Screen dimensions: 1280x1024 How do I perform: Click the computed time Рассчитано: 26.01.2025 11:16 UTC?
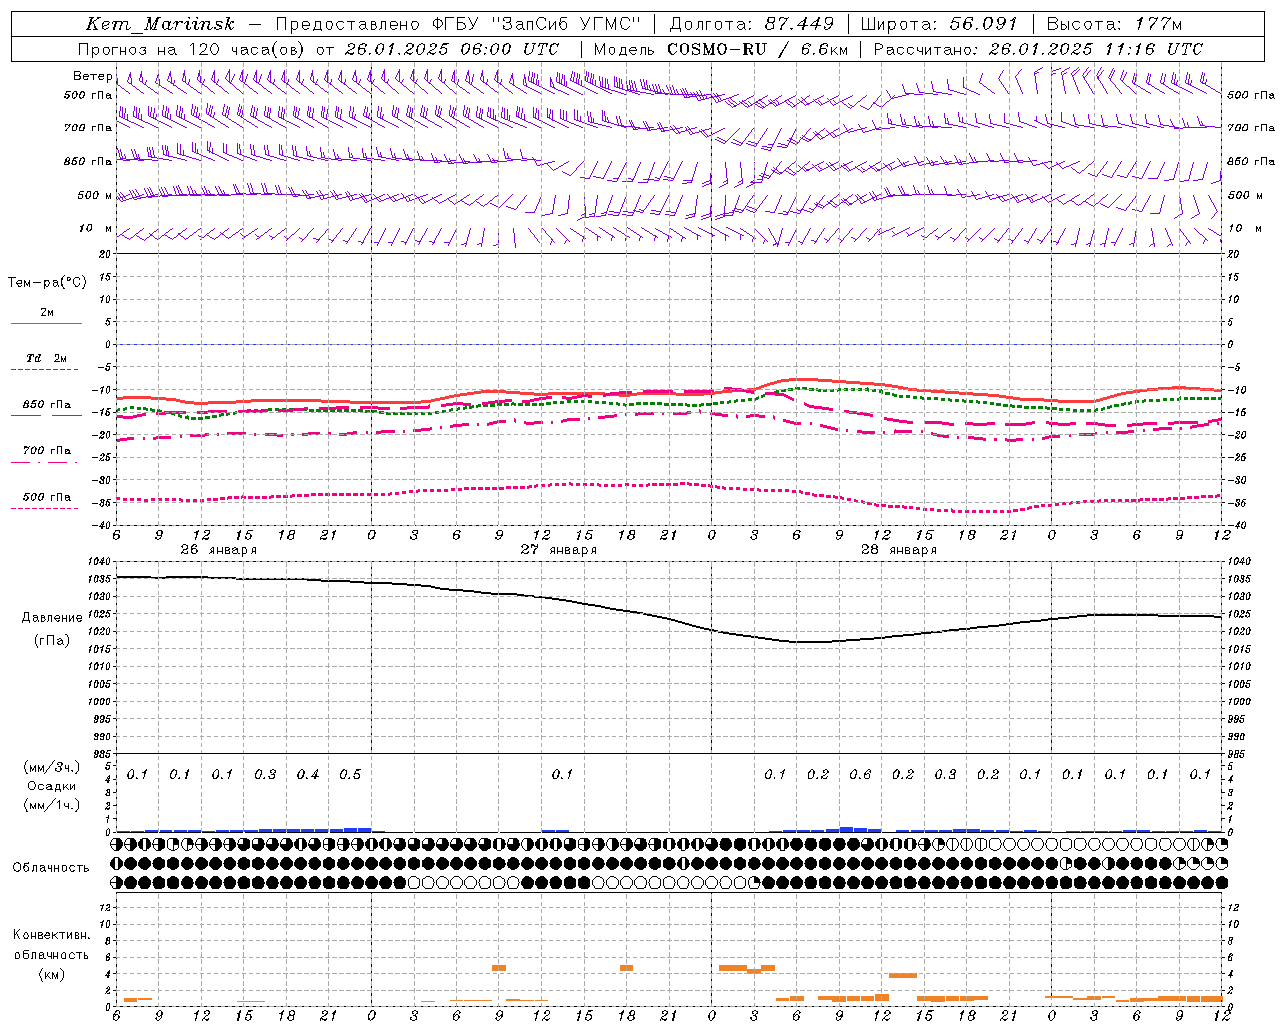(1038, 49)
